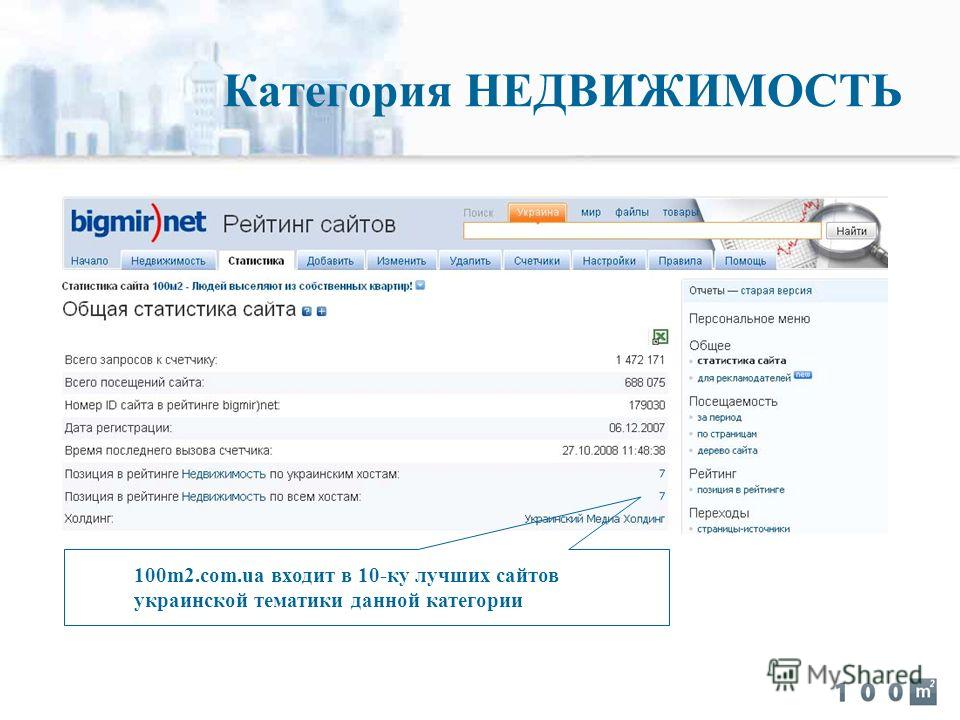Open the Украинский Медиа Холдинг link

pyautogui.click(x=594, y=519)
